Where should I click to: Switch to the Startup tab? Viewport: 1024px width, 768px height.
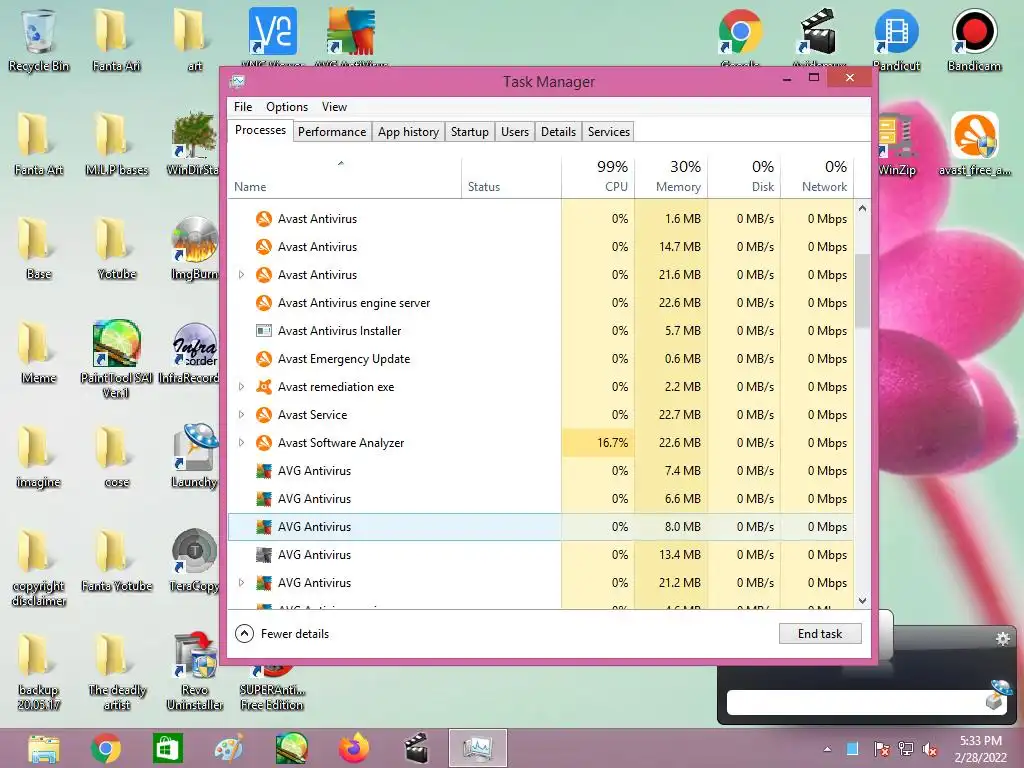click(470, 132)
